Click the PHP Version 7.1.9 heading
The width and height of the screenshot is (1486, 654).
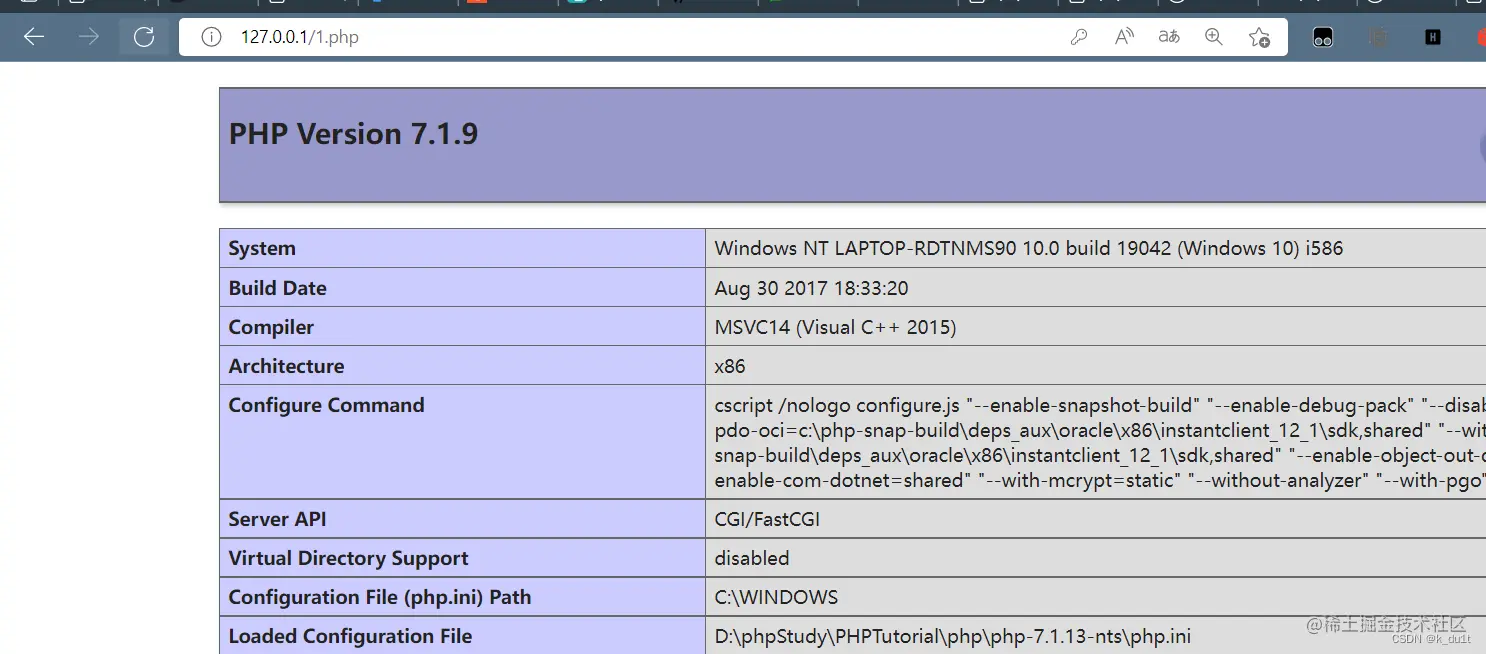pyautogui.click(x=353, y=134)
